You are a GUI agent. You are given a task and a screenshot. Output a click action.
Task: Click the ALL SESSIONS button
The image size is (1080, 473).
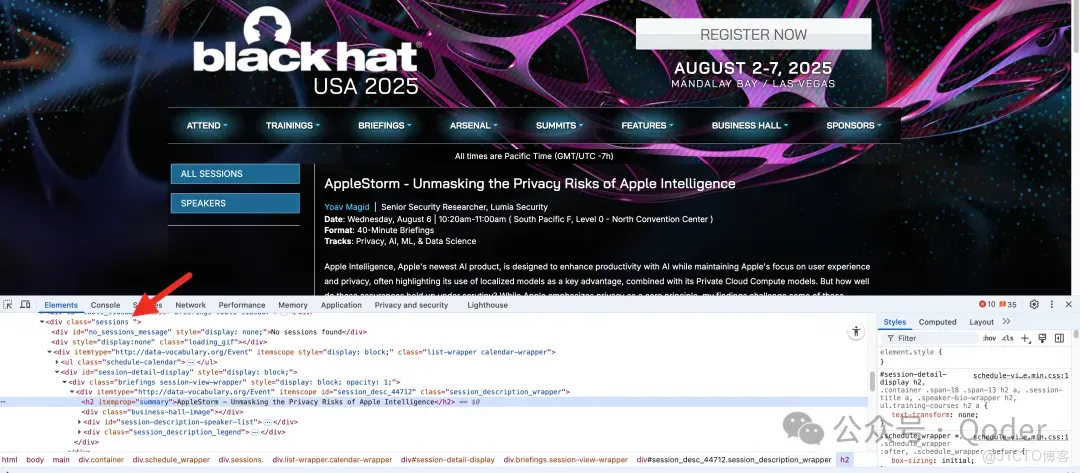tap(235, 174)
